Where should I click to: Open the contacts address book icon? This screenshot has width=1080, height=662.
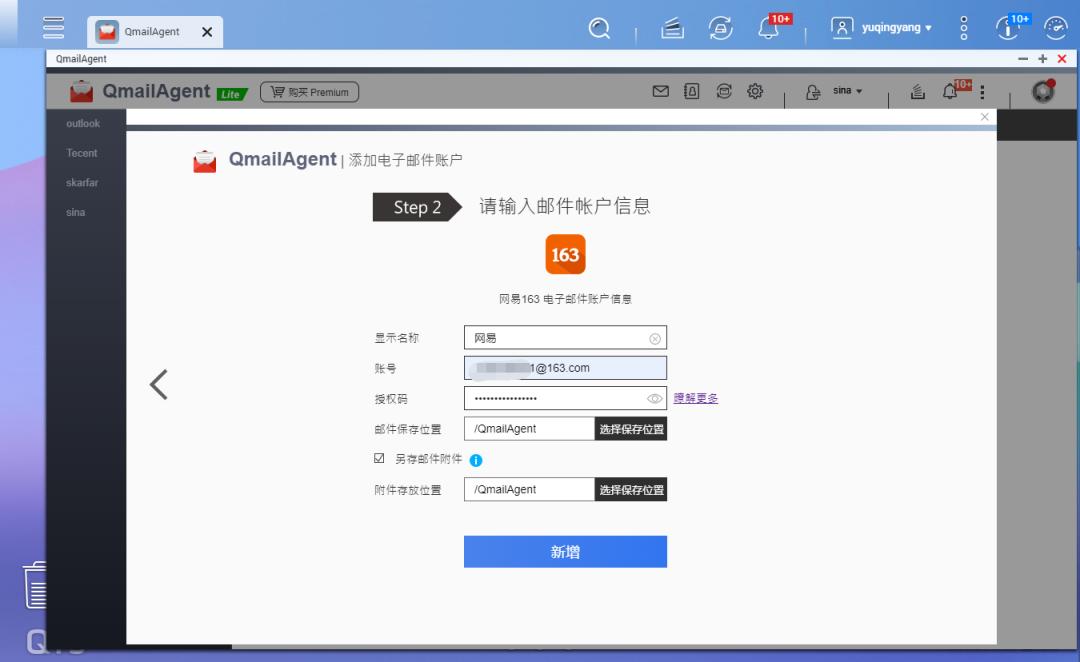tap(691, 91)
